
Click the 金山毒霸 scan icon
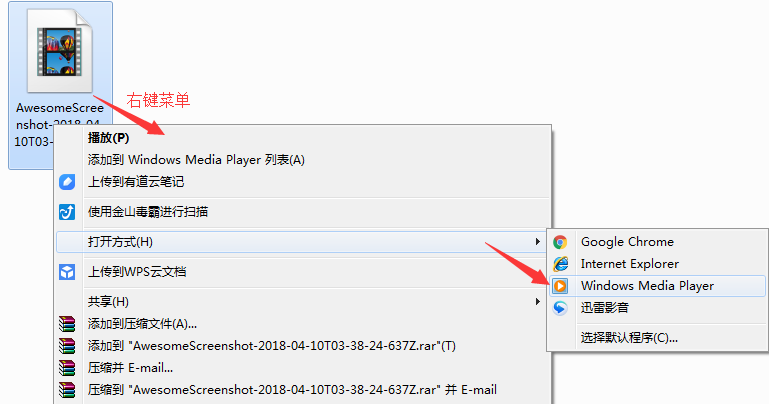tap(67, 212)
